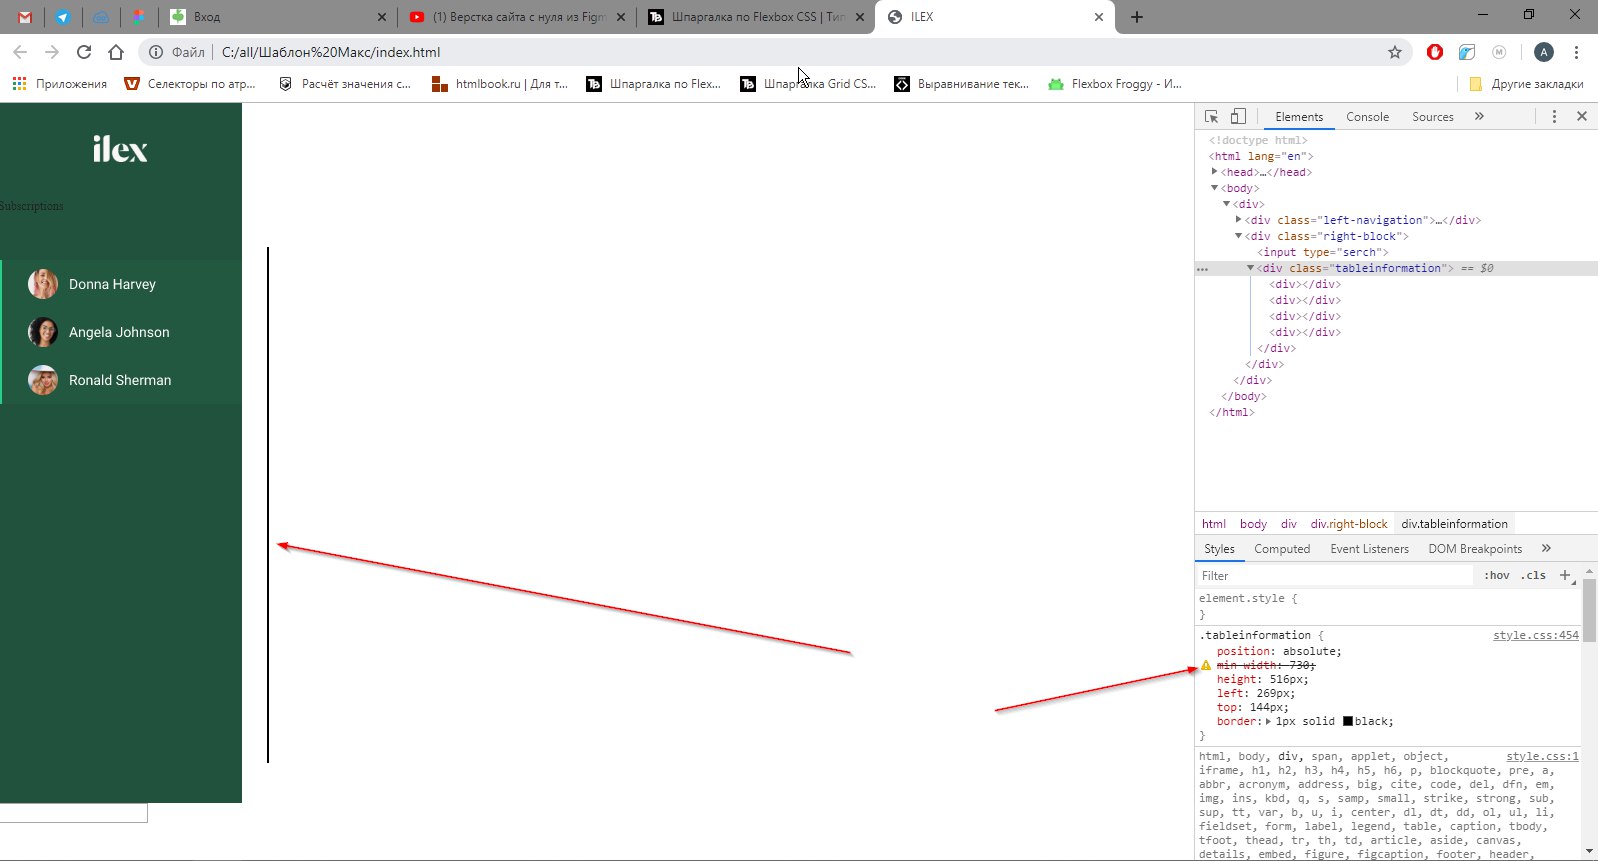Click the black border color swatch
This screenshot has width=1598, height=861.
click(1348, 721)
